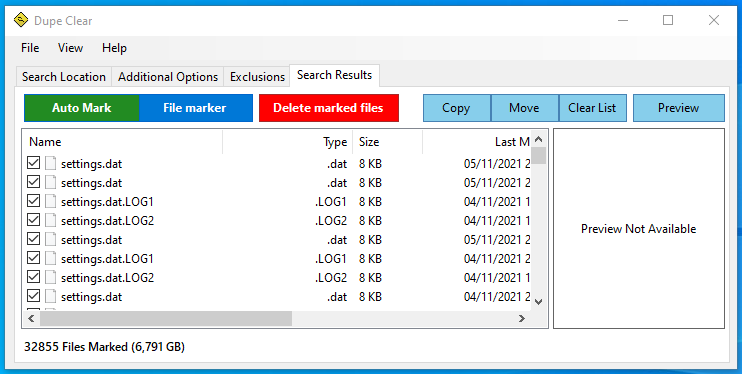Select settings.dat.LOG1 file name dated 04/11/2021 1
742x374 pixels.
pyautogui.click(x=107, y=202)
